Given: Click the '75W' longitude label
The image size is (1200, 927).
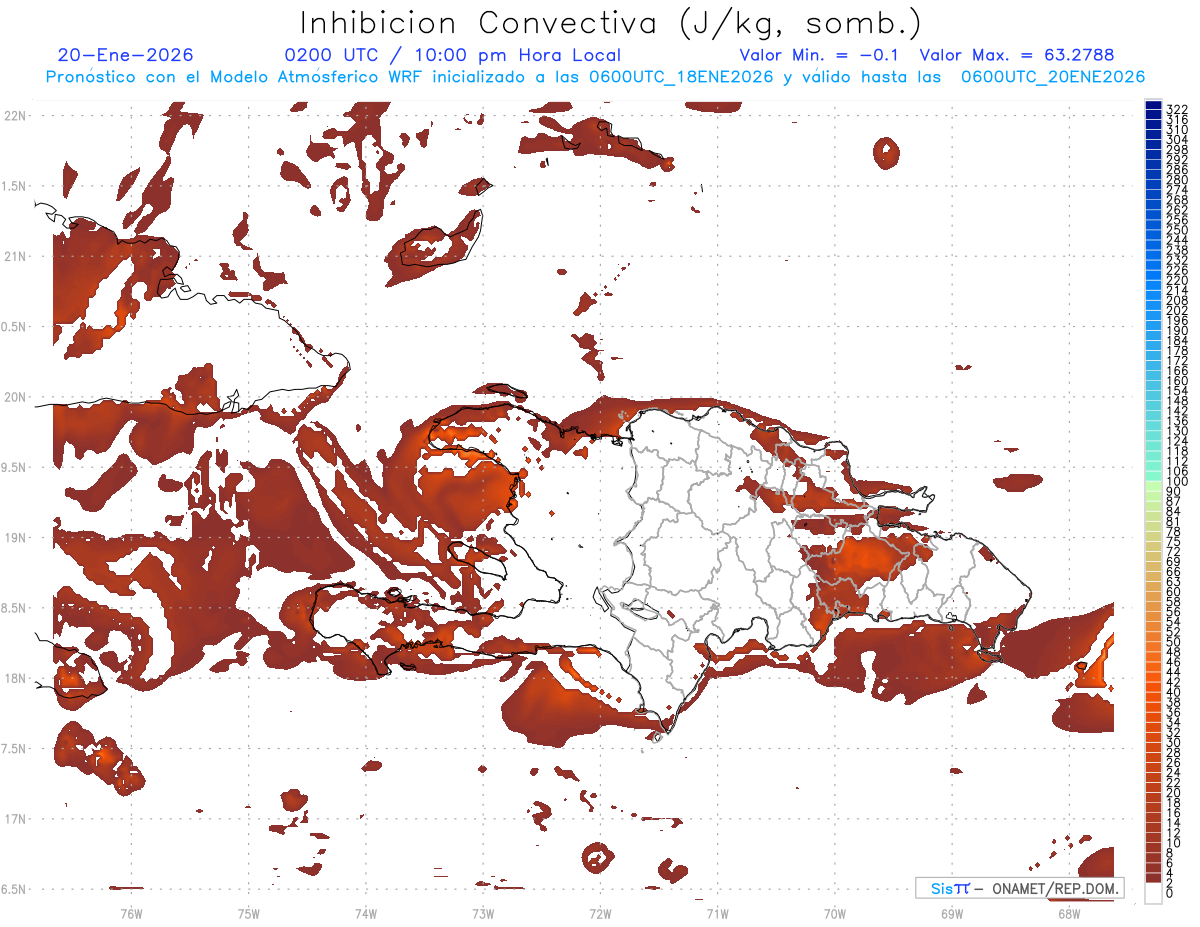Looking at the screenshot, I should pyautogui.click(x=248, y=913).
